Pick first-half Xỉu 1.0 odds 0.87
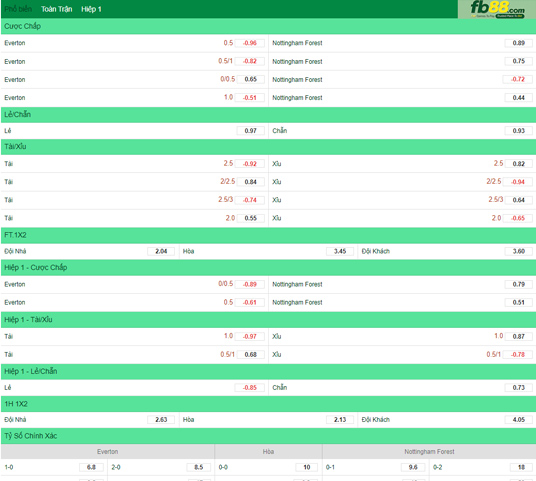The image size is (536, 481). point(519,336)
